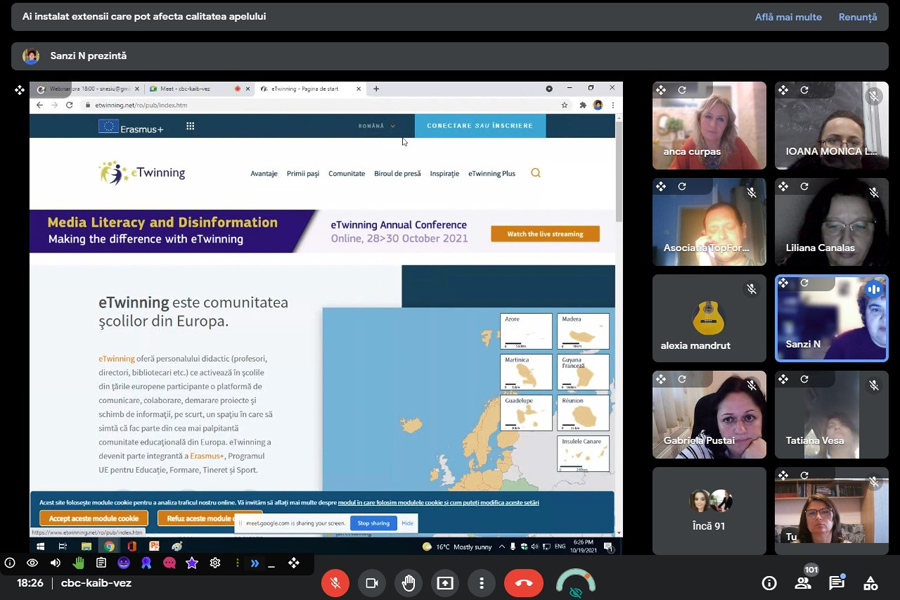
Task: Click the 'CONECTARE SAU ÎNSCRIERE' button
Action: click(x=480, y=126)
